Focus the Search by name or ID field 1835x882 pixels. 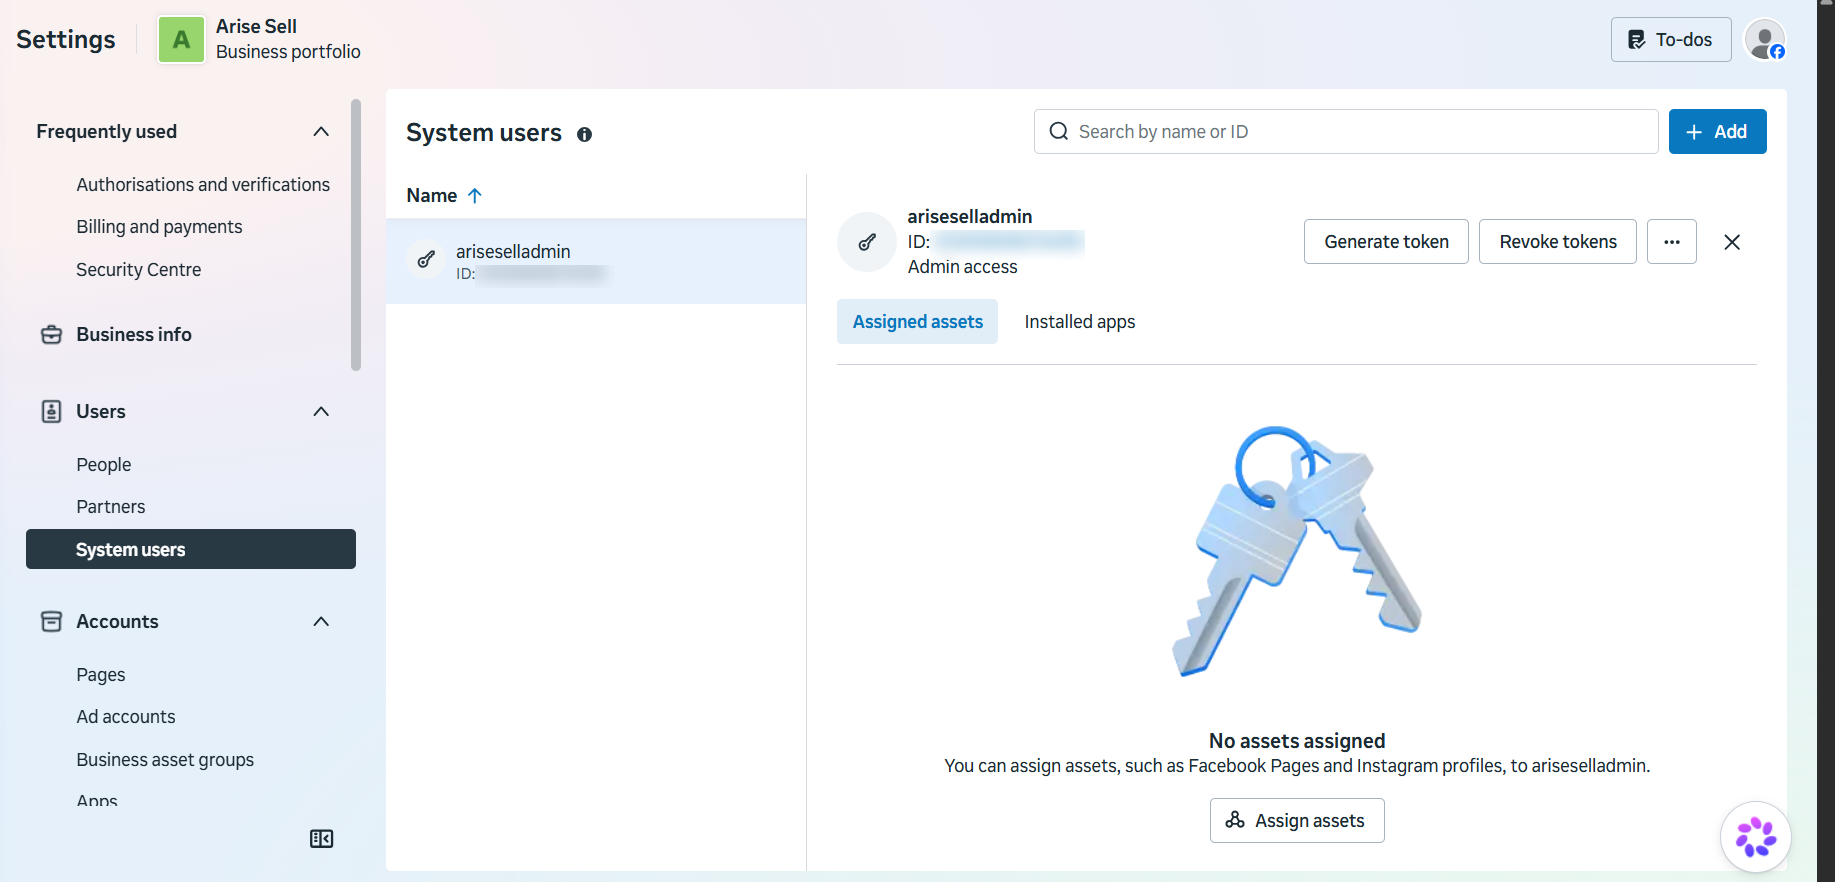coord(1346,132)
